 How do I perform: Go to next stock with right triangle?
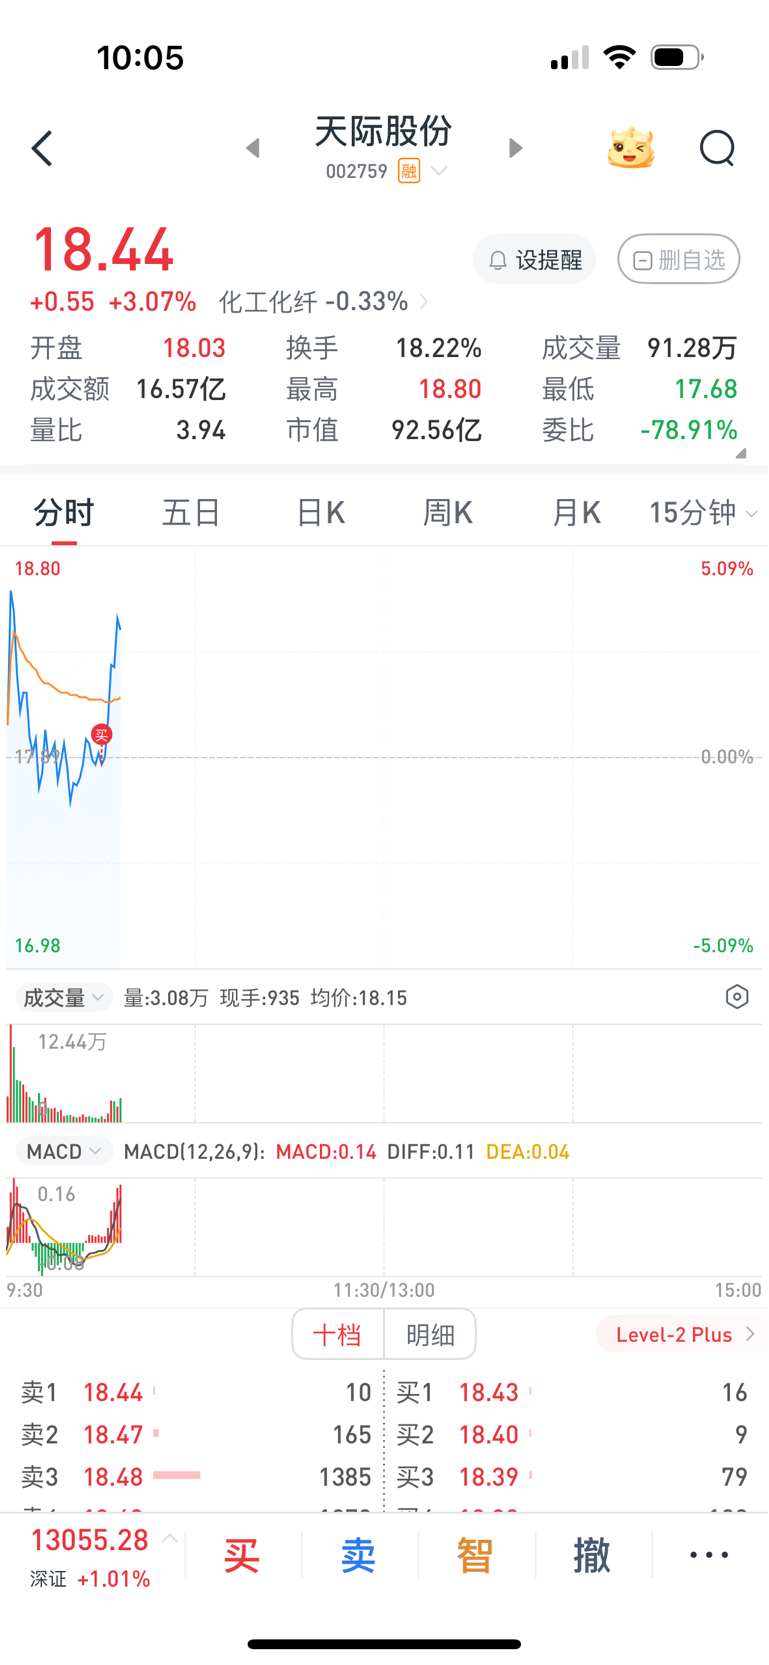click(515, 149)
